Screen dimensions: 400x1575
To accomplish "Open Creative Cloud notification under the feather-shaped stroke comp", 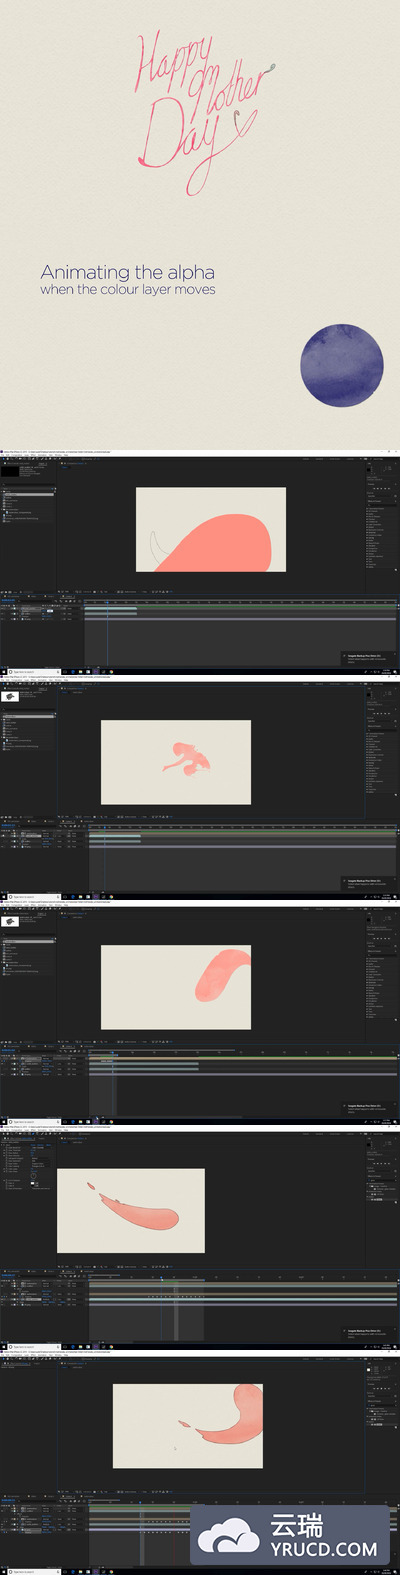I will (370, 1333).
